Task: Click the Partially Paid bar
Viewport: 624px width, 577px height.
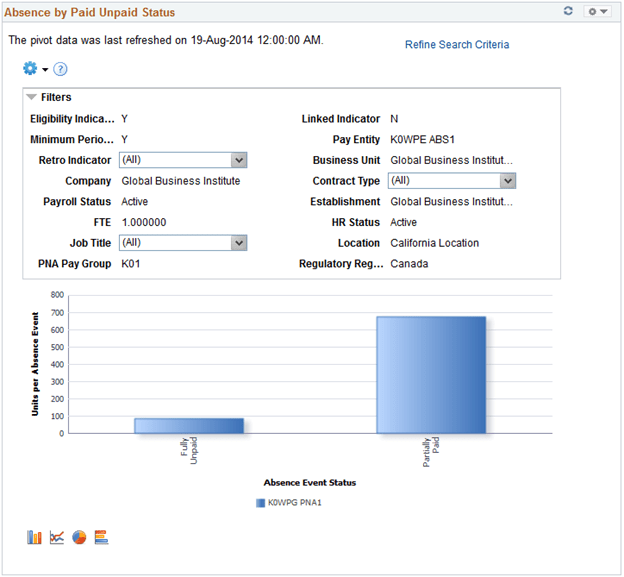Action: (431, 375)
